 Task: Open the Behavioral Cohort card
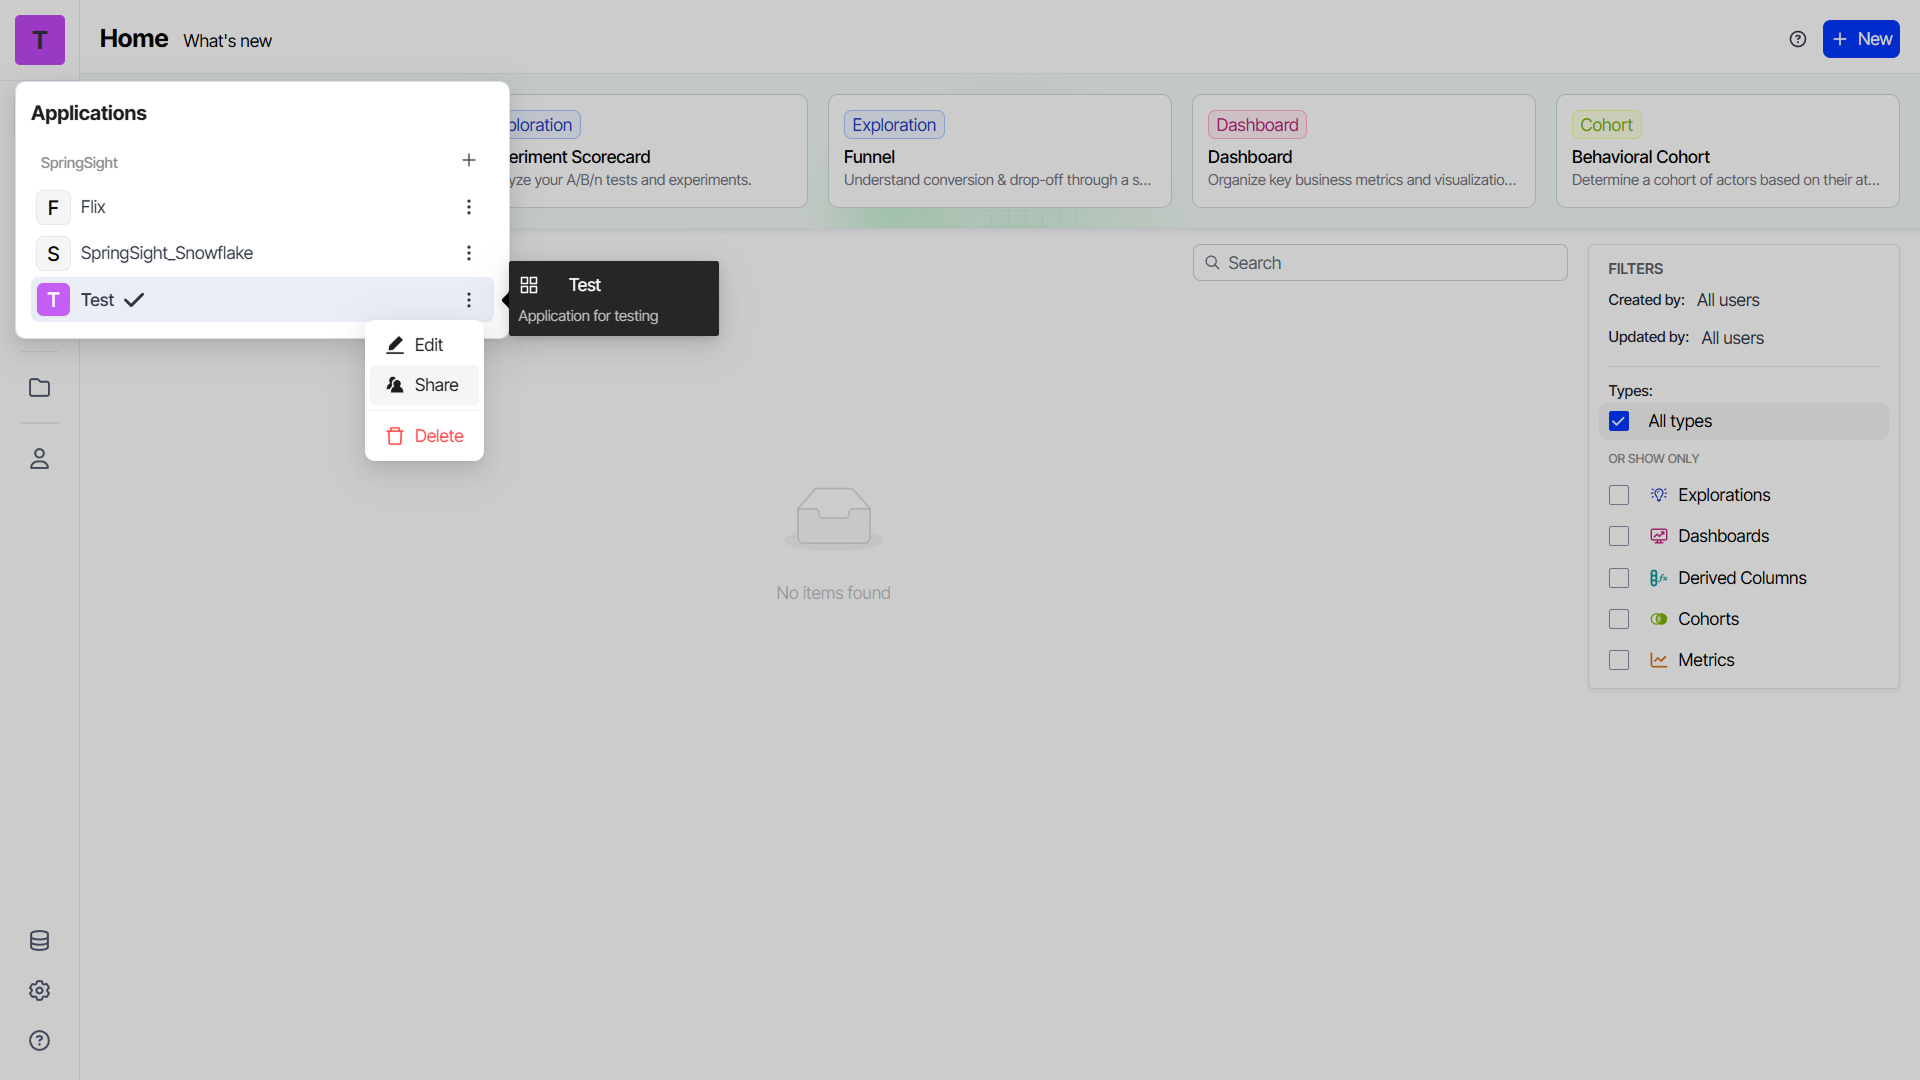pyautogui.click(x=1727, y=151)
